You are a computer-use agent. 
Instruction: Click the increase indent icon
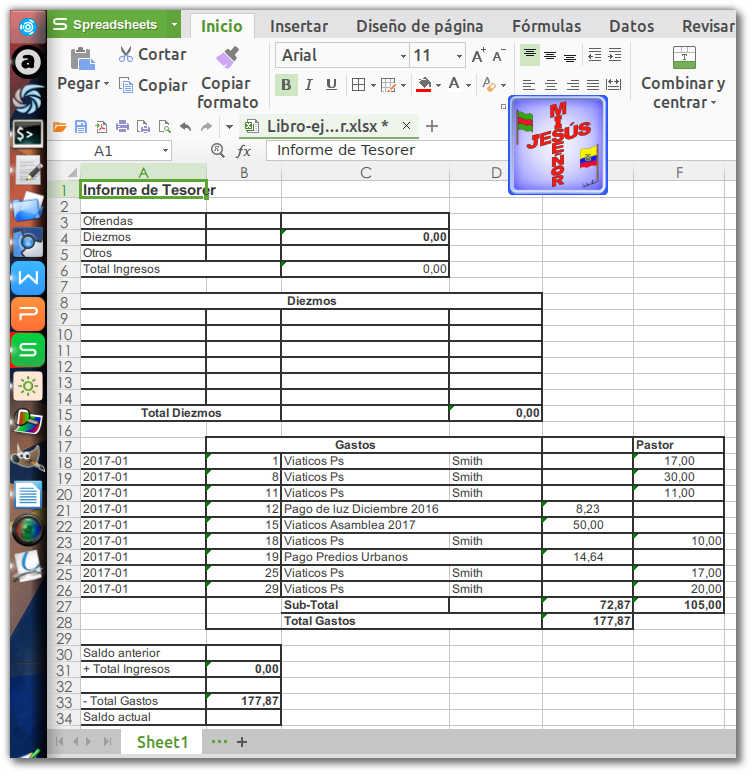coord(615,55)
